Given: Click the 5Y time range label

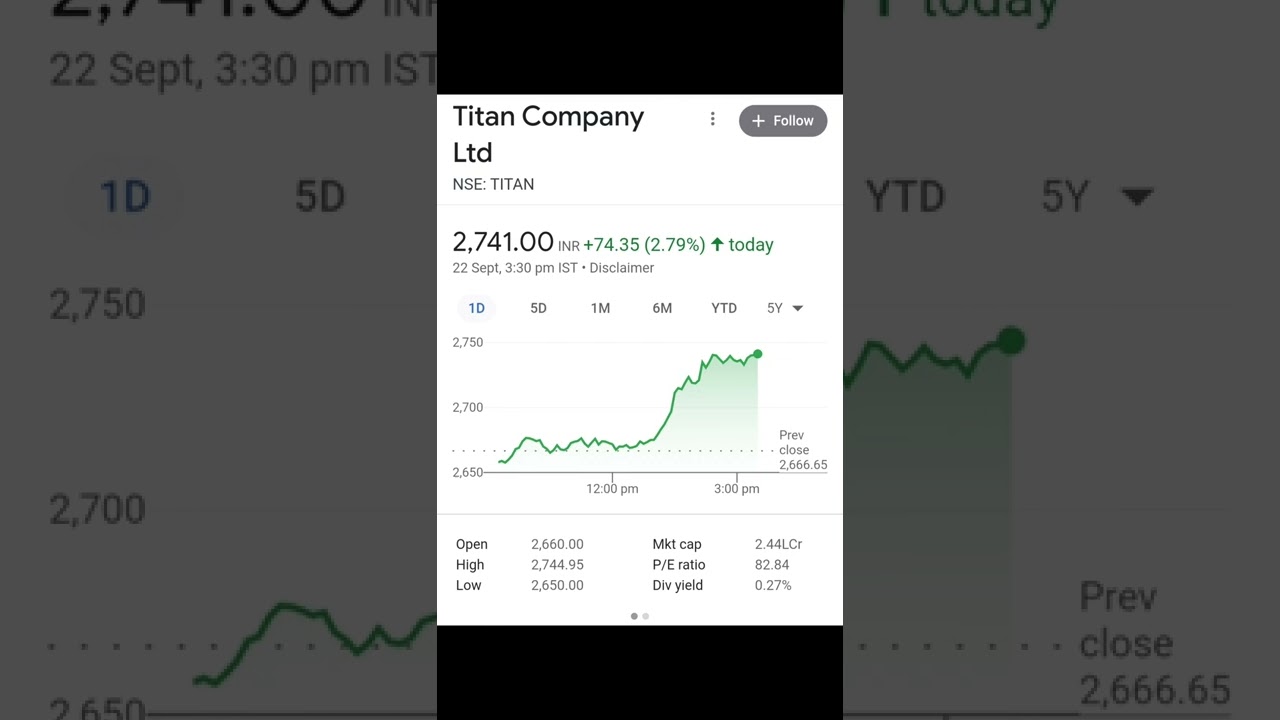Looking at the screenshot, I should (775, 308).
